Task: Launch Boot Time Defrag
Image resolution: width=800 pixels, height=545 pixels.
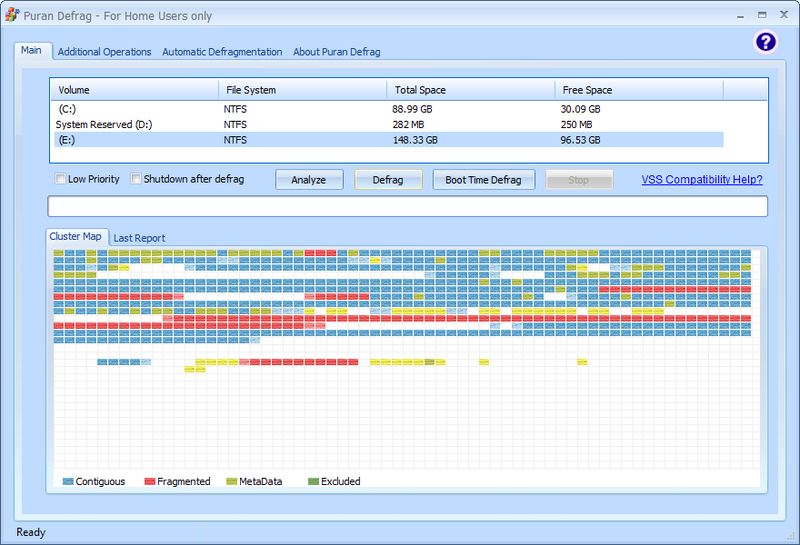Action: pyautogui.click(x=484, y=180)
